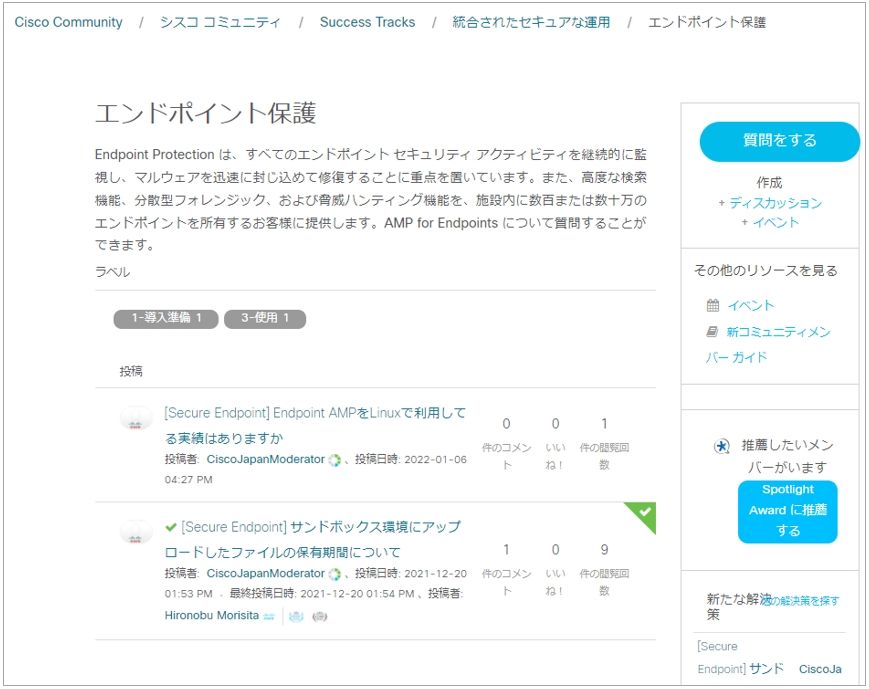Click 最終投稿日時 2021-12-20 01:54 PM text
869x689 pixels.
(x=322, y=594)
